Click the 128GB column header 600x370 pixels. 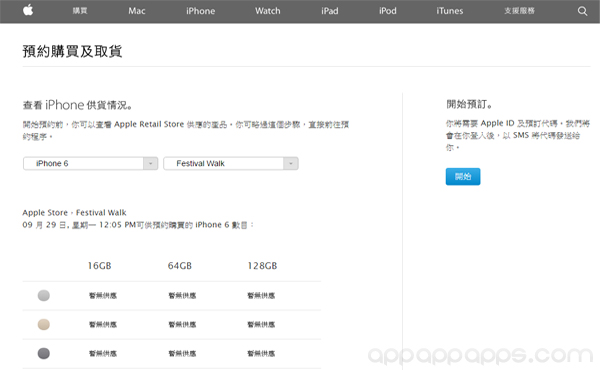point(262,266)
